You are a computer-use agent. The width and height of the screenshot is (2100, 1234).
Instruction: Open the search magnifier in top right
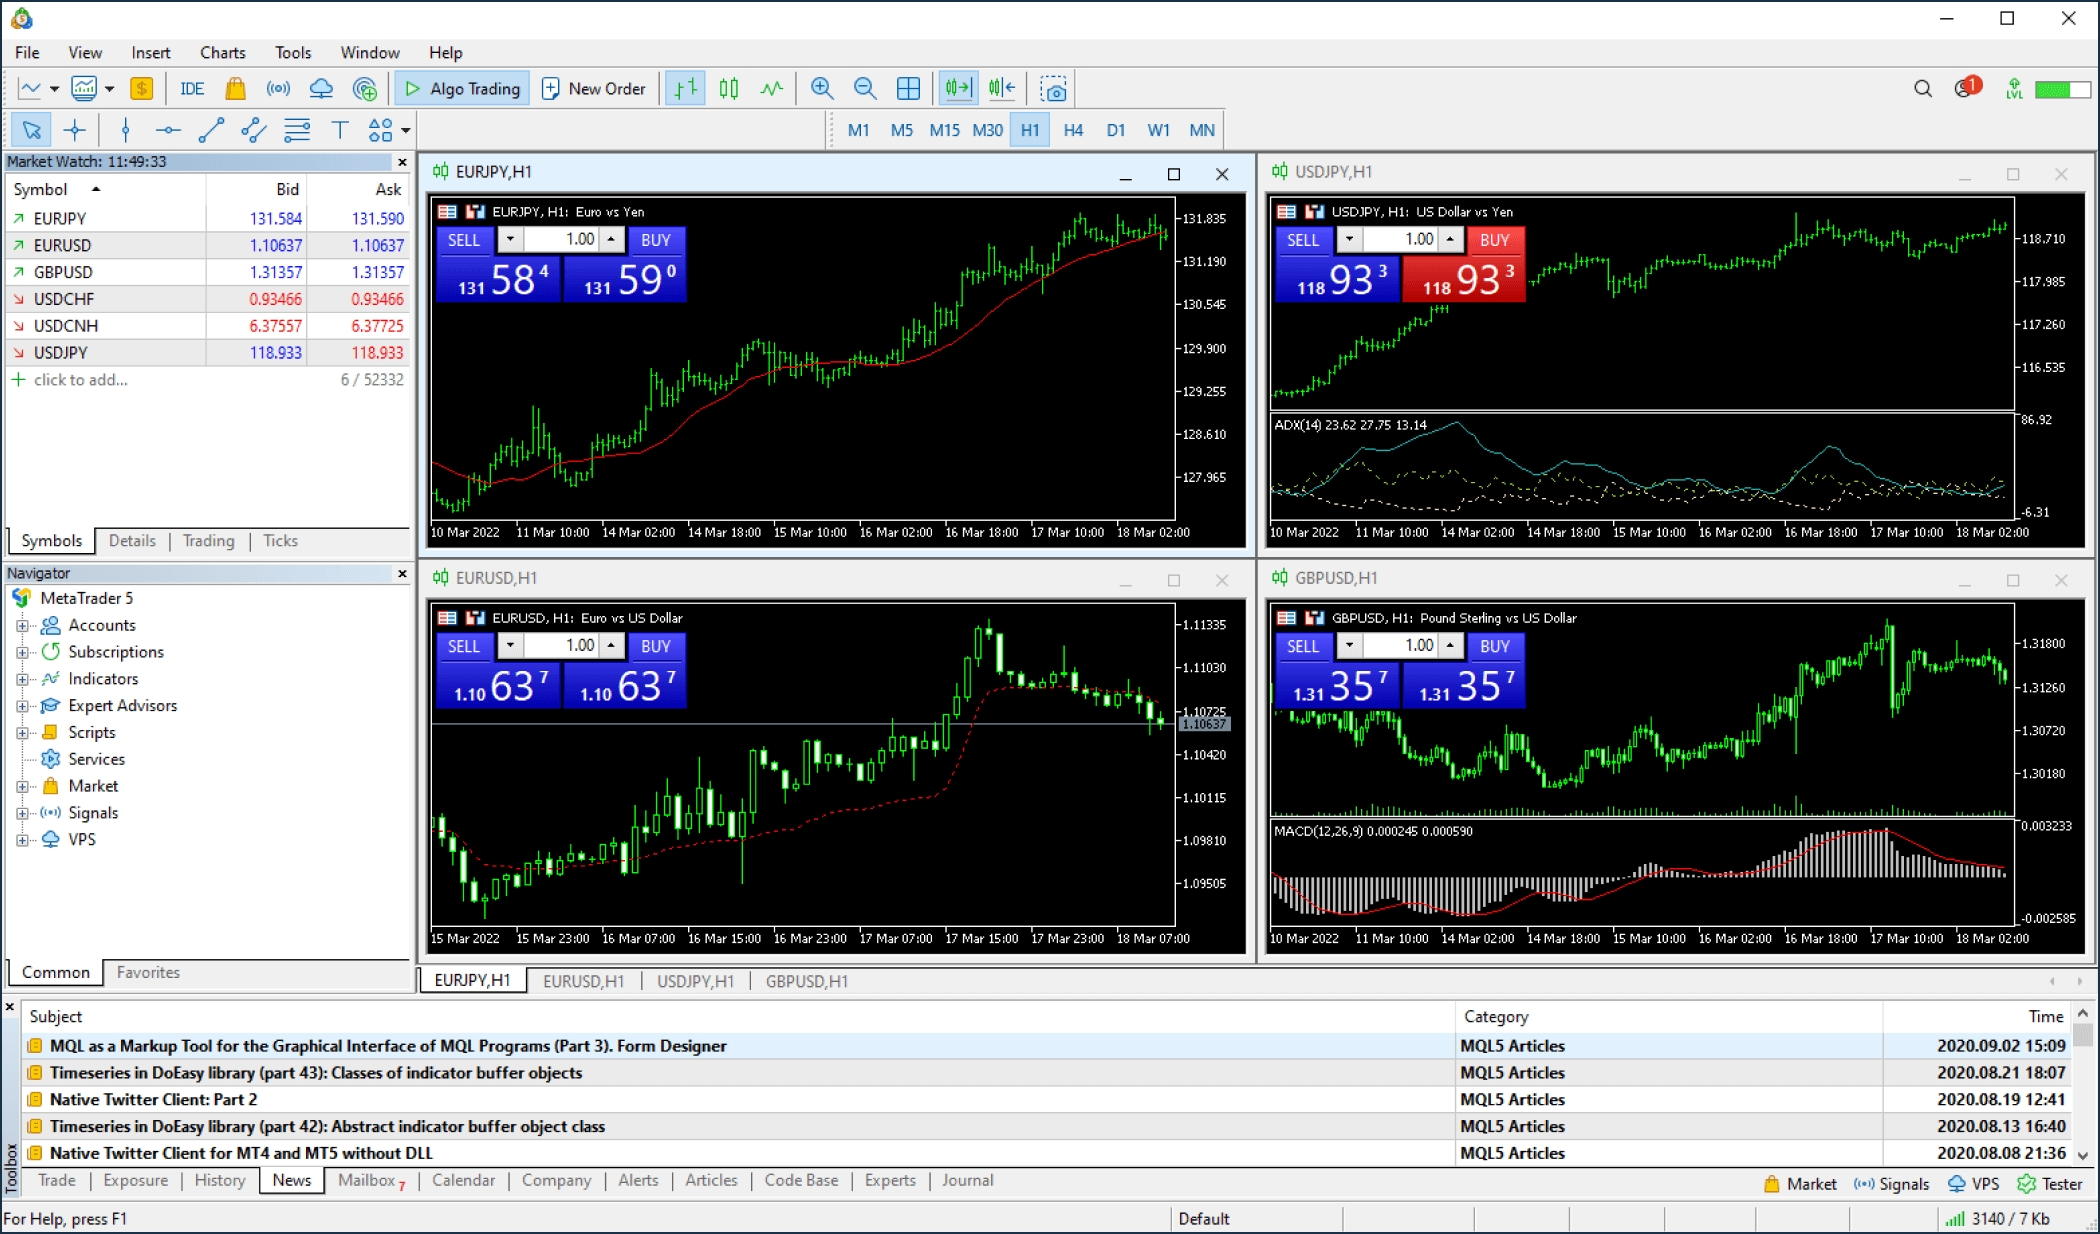[x=1922, y=89]
